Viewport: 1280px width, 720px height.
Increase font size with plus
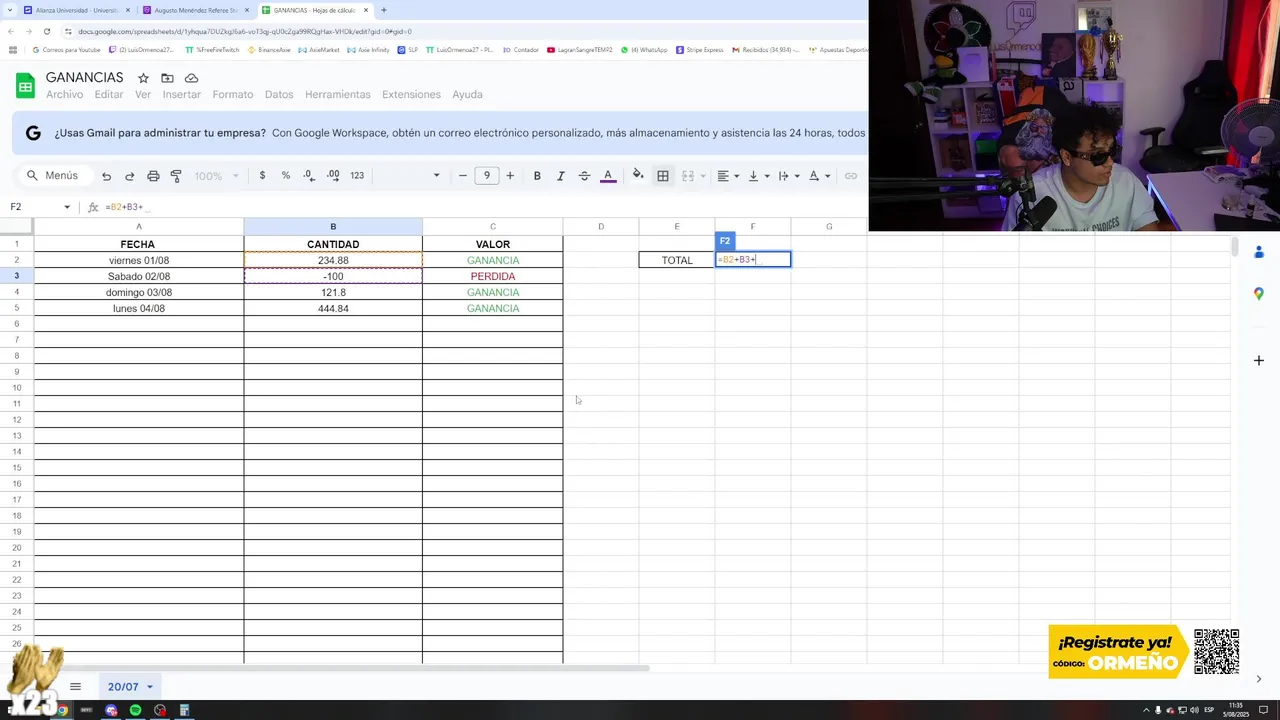pyautogui.click(x=510, y=175)
